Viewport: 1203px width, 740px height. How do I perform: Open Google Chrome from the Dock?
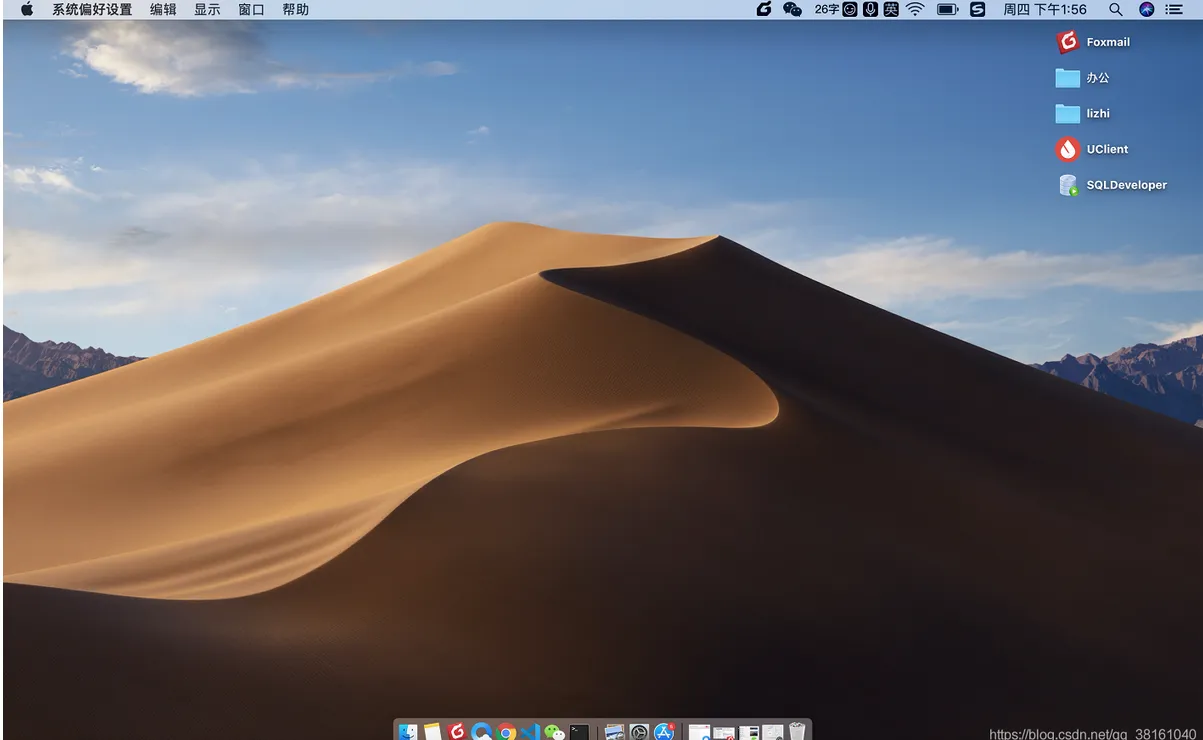tap(506, 732)
